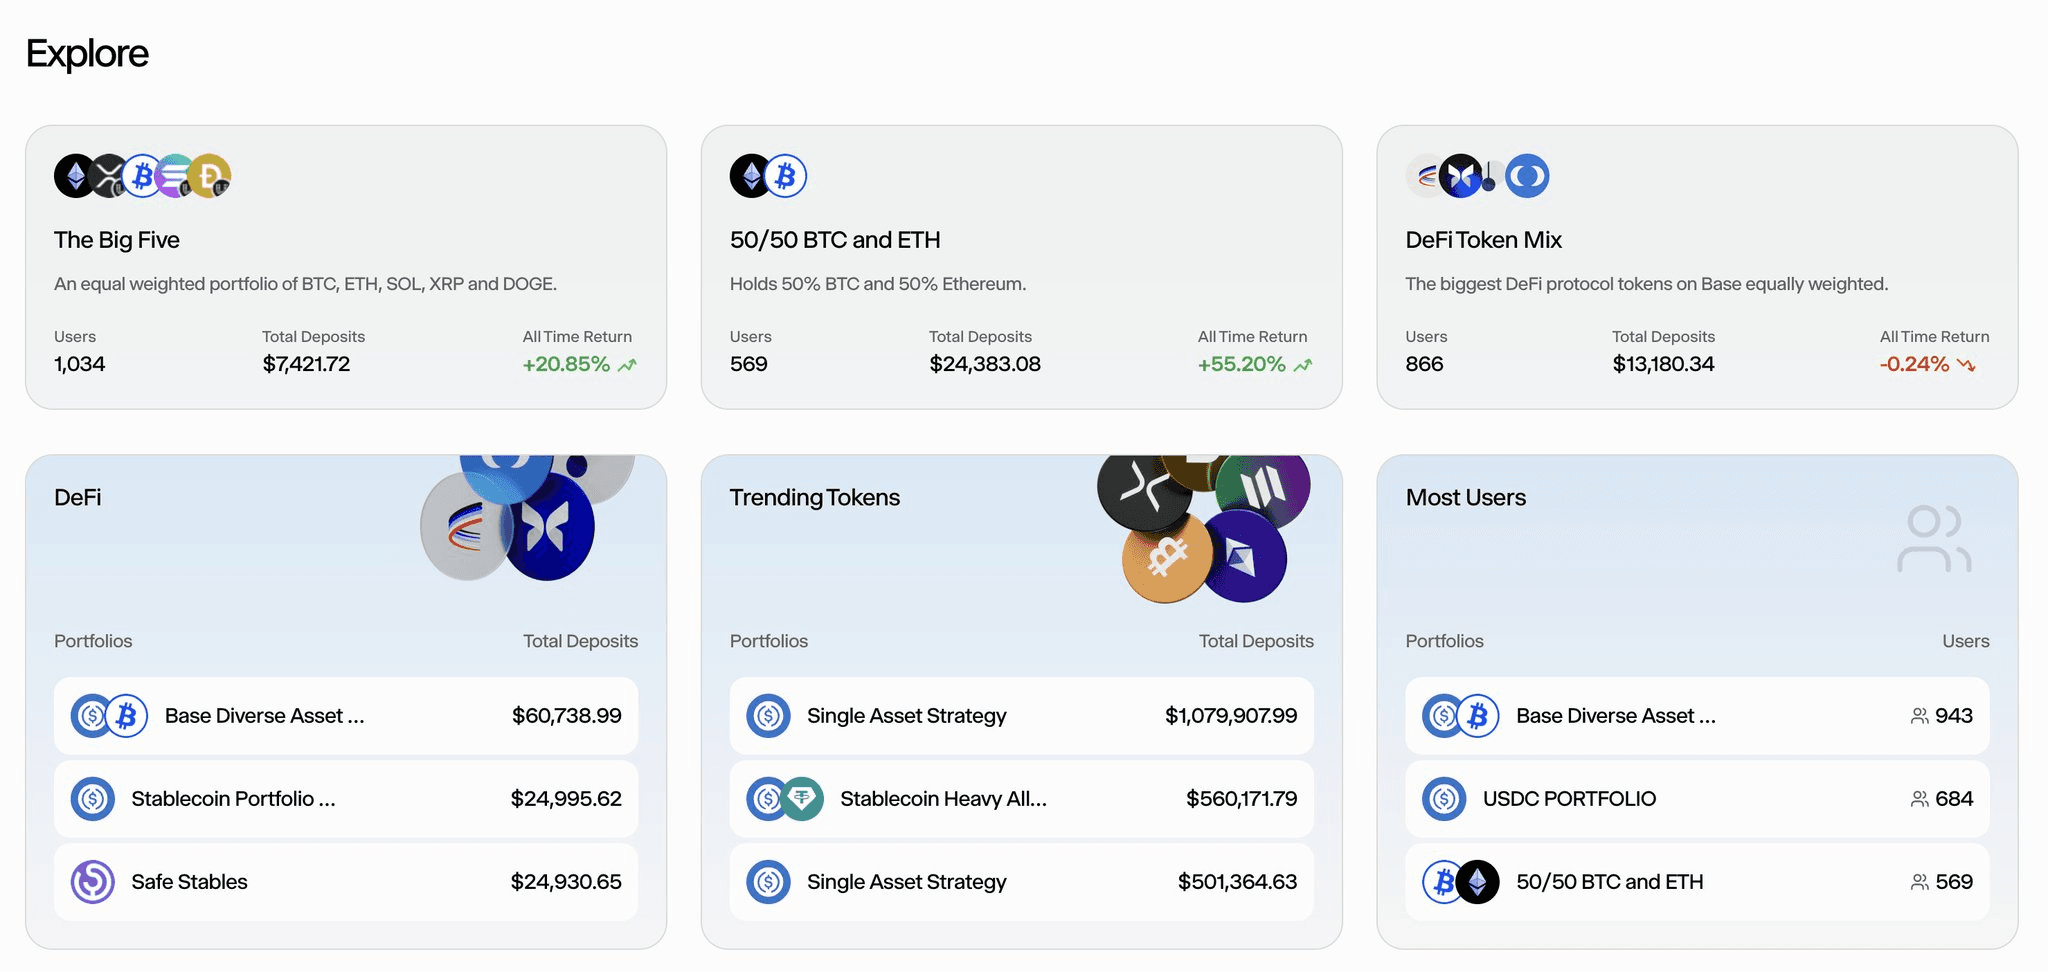
Task: Click the Trending Tokens category heading
Action: 814,497
